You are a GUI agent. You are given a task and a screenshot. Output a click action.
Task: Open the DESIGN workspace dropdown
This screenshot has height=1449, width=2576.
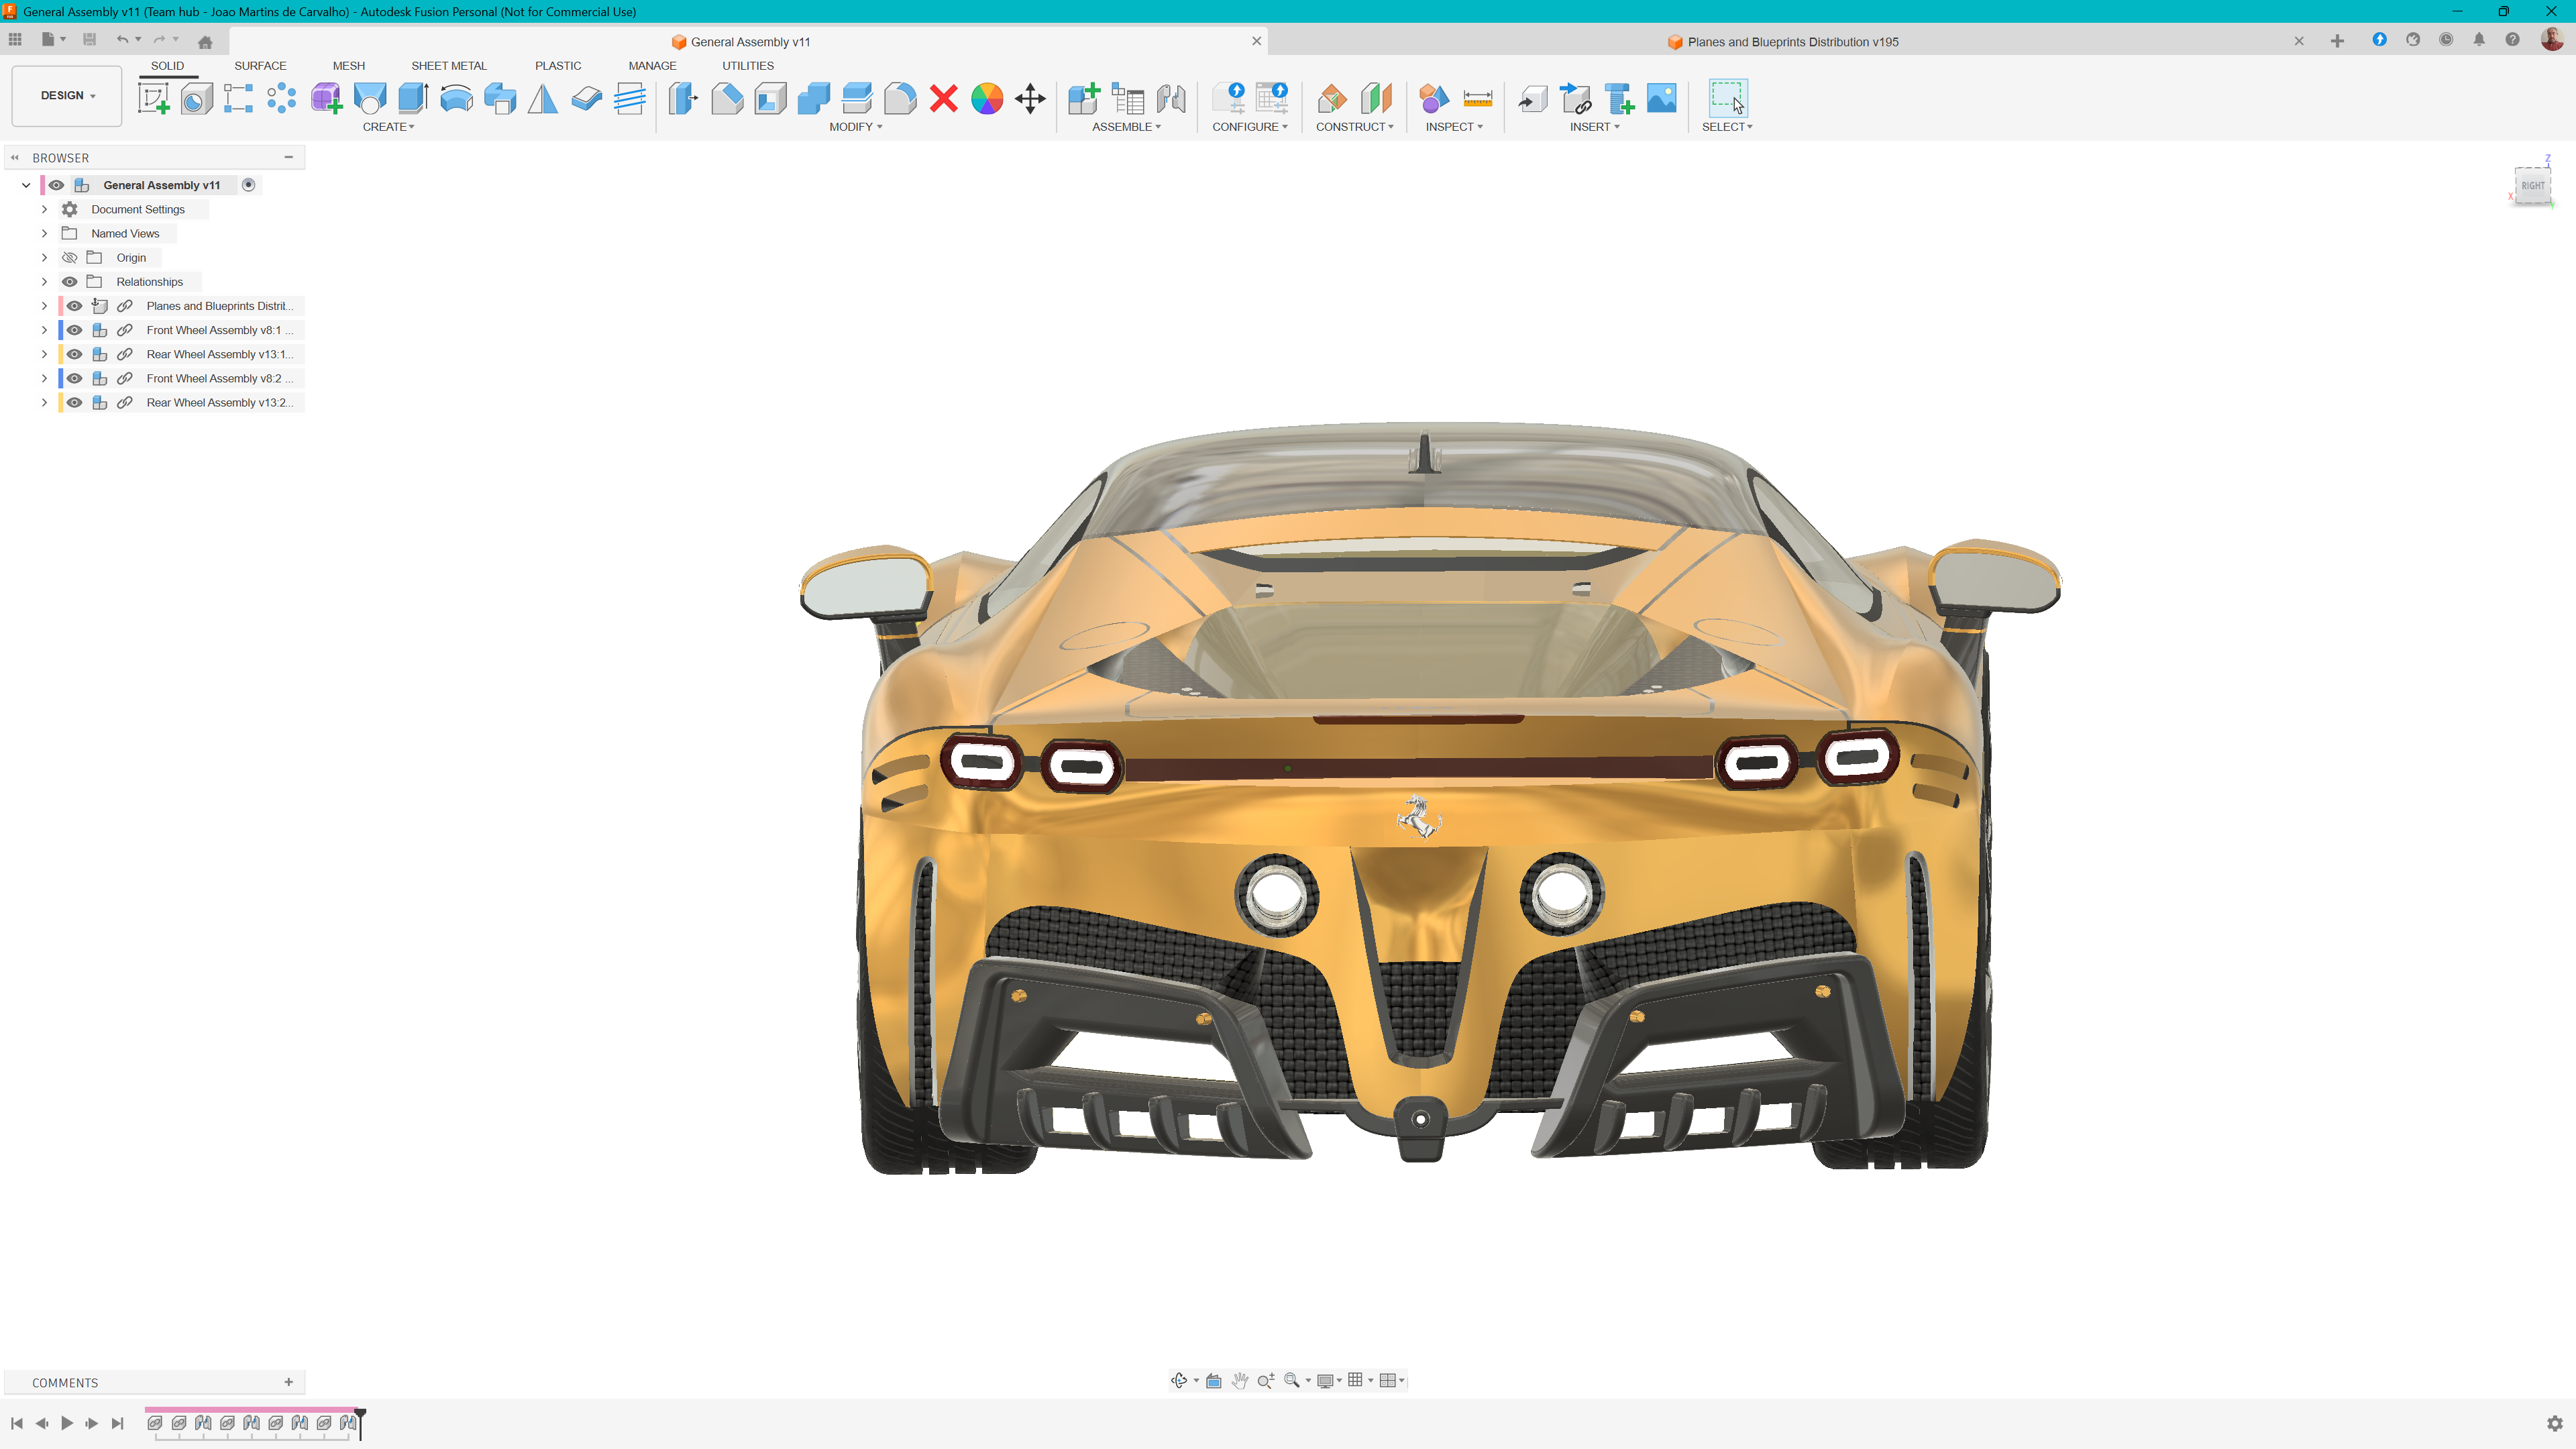[x=67, y=96]
